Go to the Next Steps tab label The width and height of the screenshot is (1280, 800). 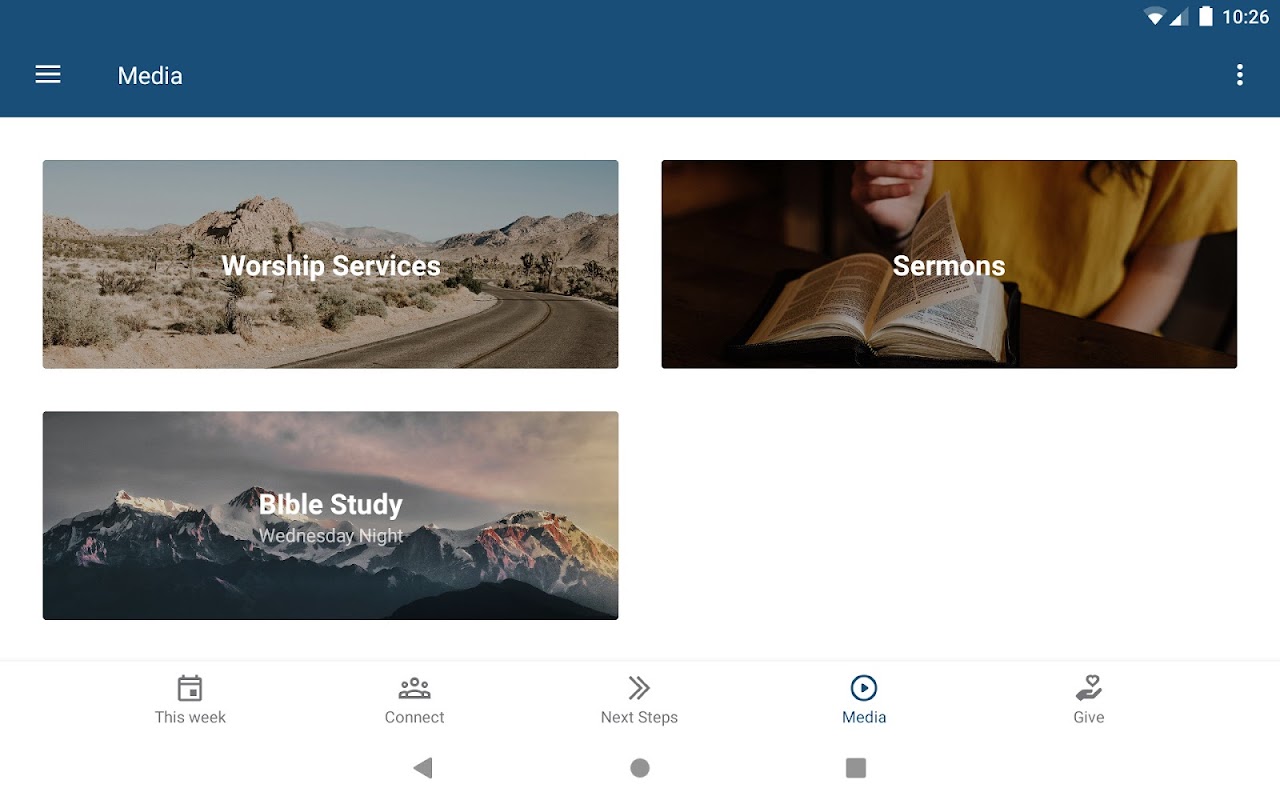pos(639,717)
